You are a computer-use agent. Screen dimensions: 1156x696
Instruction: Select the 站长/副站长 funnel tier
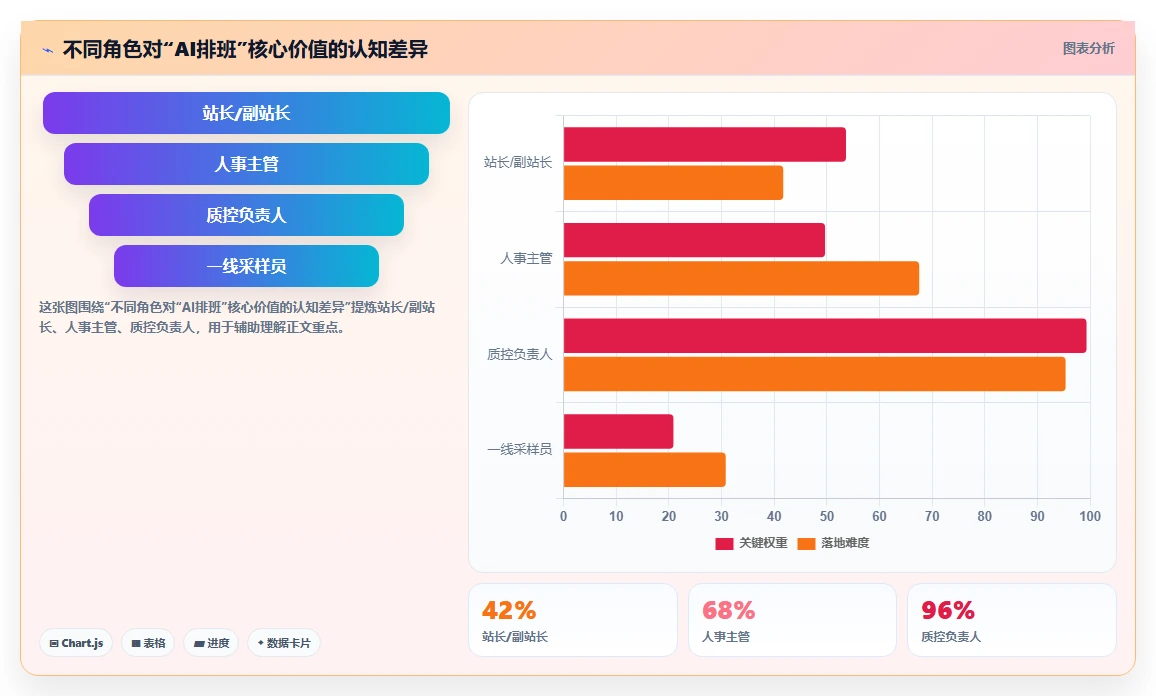(246, 113)
